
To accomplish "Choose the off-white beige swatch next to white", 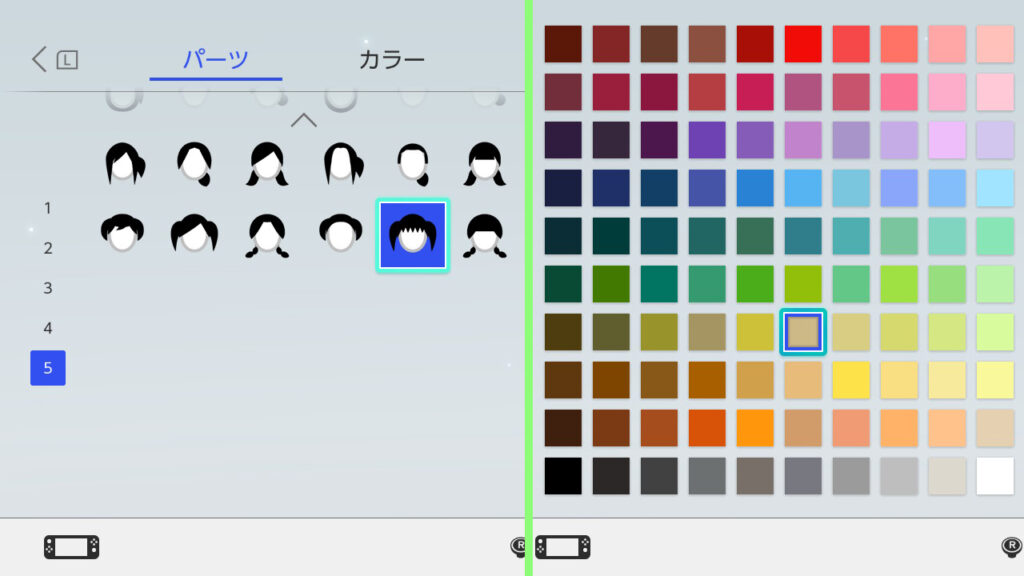I will 947,476.
